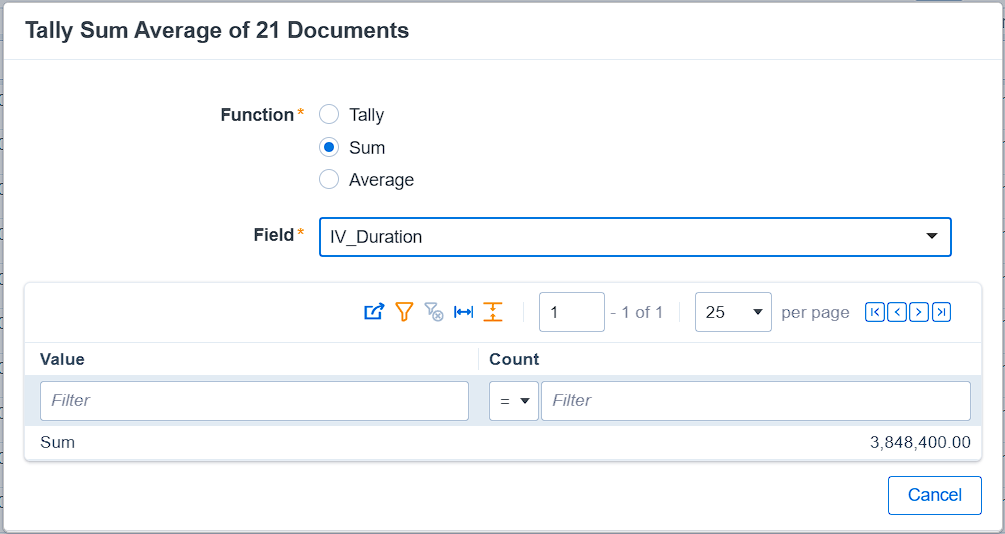Viewport: 1005px width, 534px height.
Task: Click the Value column header
Action: coord(62,359)
